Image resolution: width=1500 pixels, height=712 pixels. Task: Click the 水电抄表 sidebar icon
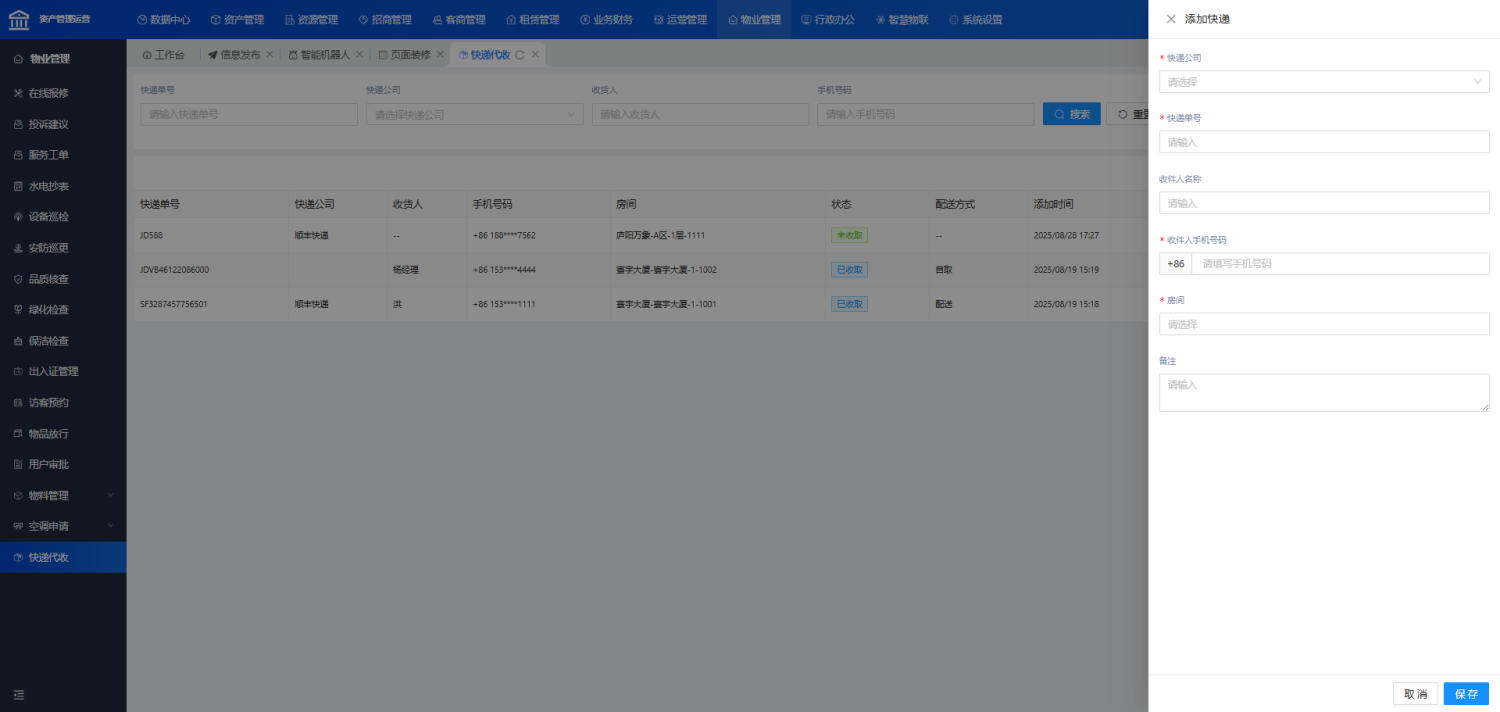coord(18,186)
